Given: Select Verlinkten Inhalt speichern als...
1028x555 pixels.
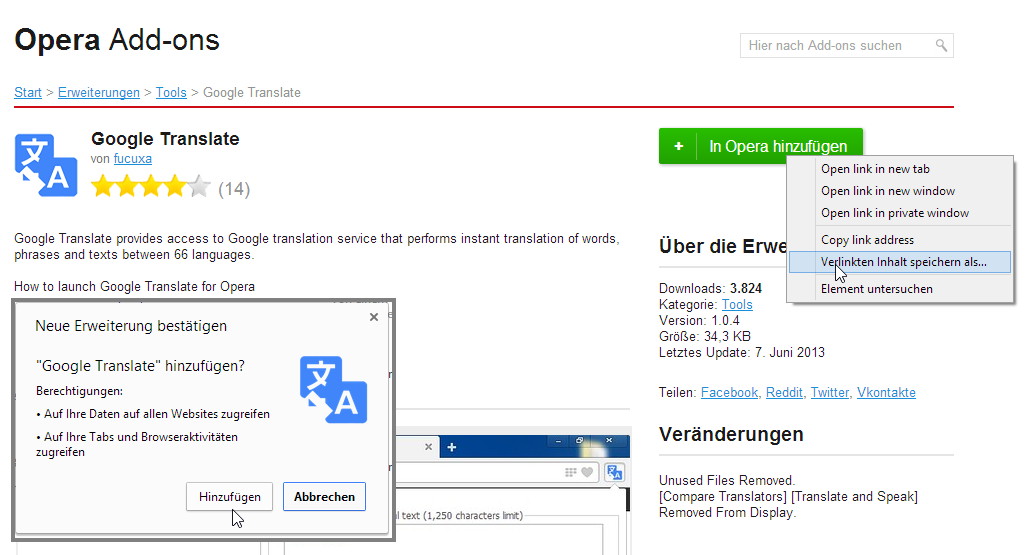Looking at the screenshot, I should 900,261.
